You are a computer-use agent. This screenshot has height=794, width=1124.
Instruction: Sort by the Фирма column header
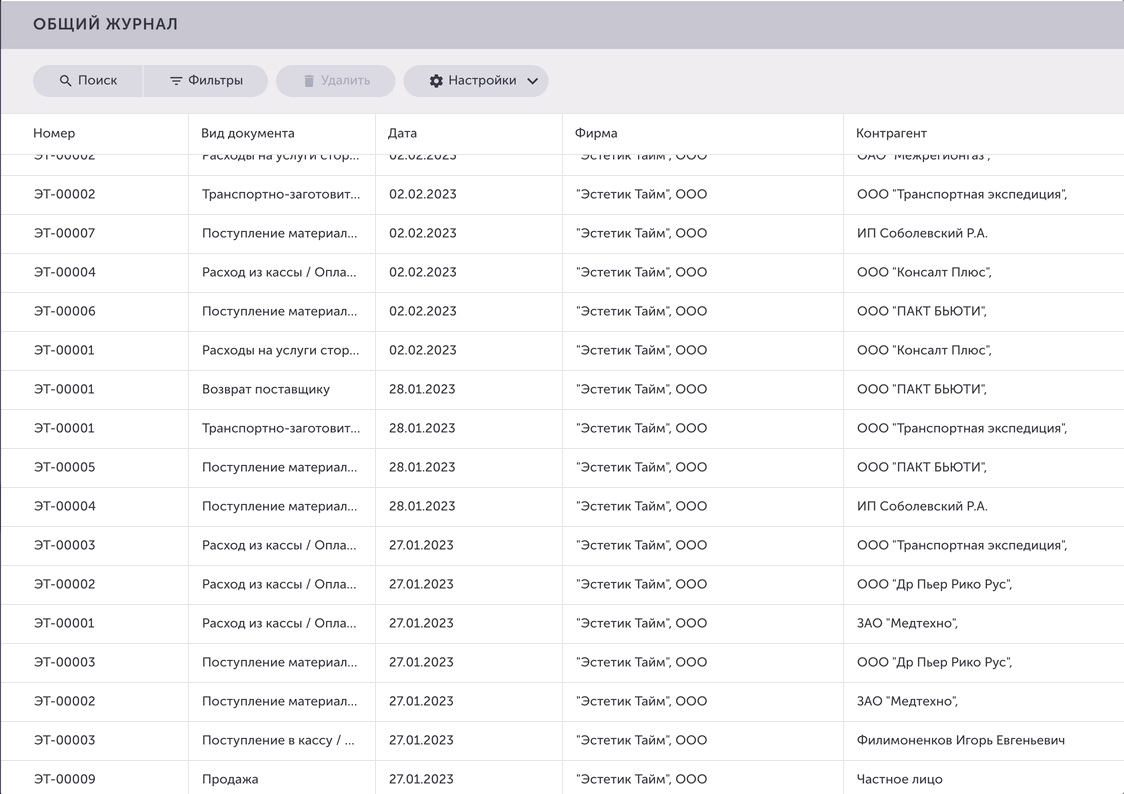pyautogui.click(x=596, y=133)
